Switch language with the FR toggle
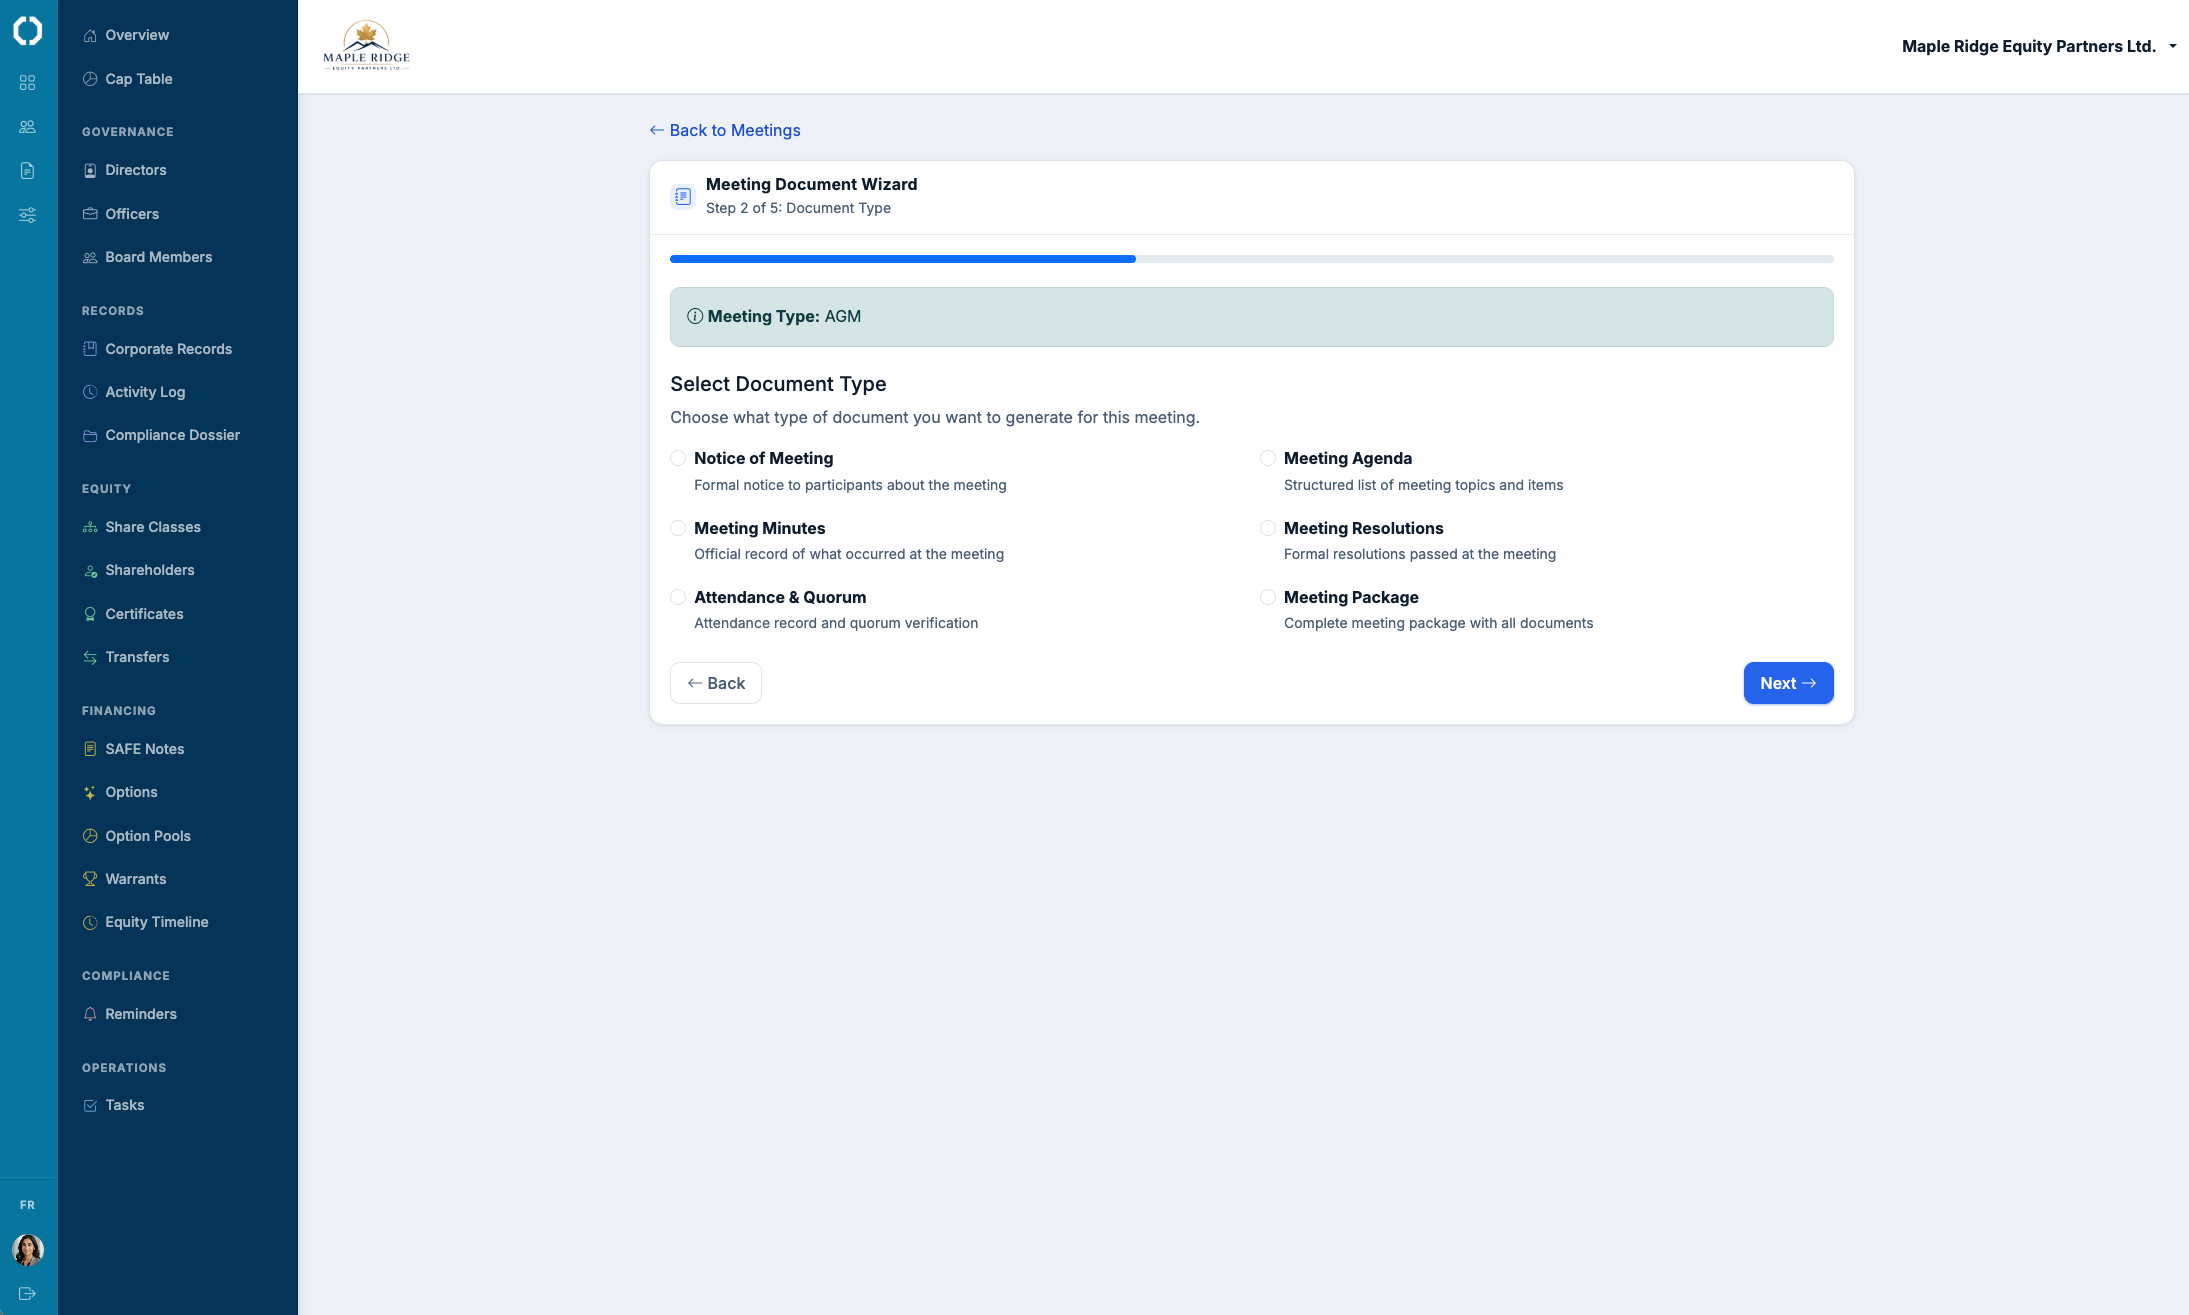2189x1315 pixels. point(28,1205)
